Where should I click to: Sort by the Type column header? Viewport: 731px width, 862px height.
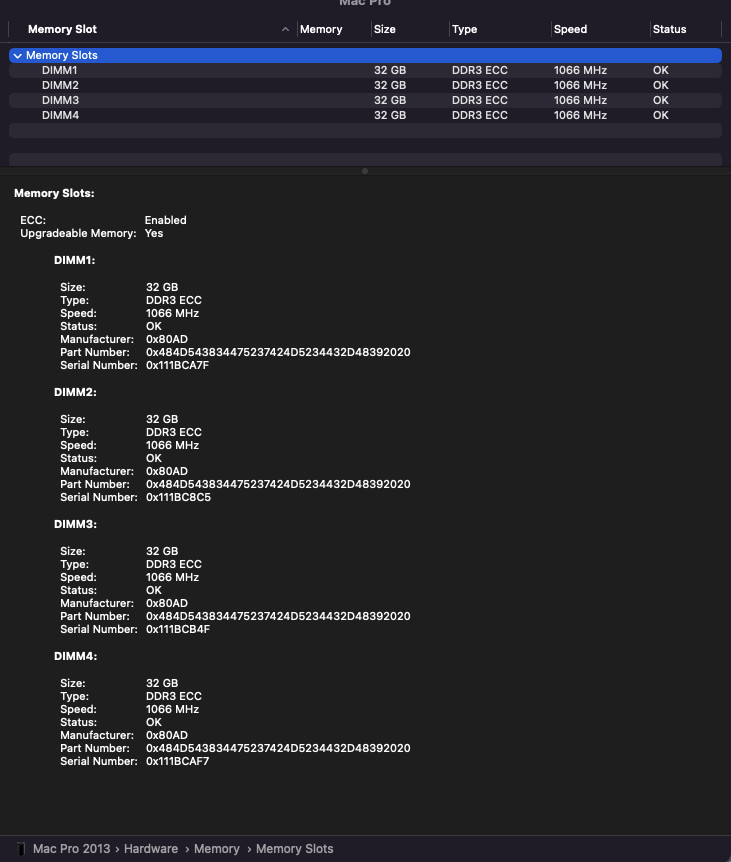pos(464,30)
